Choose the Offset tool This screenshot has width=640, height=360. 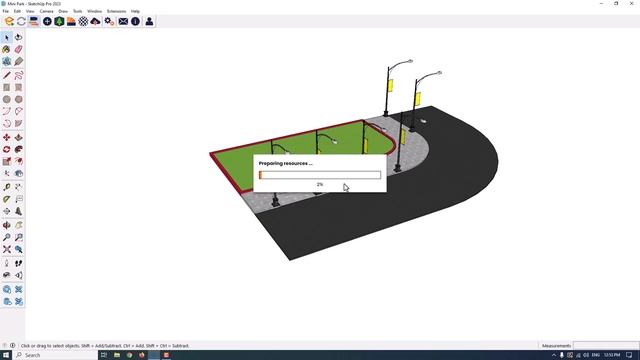point(18,161)
